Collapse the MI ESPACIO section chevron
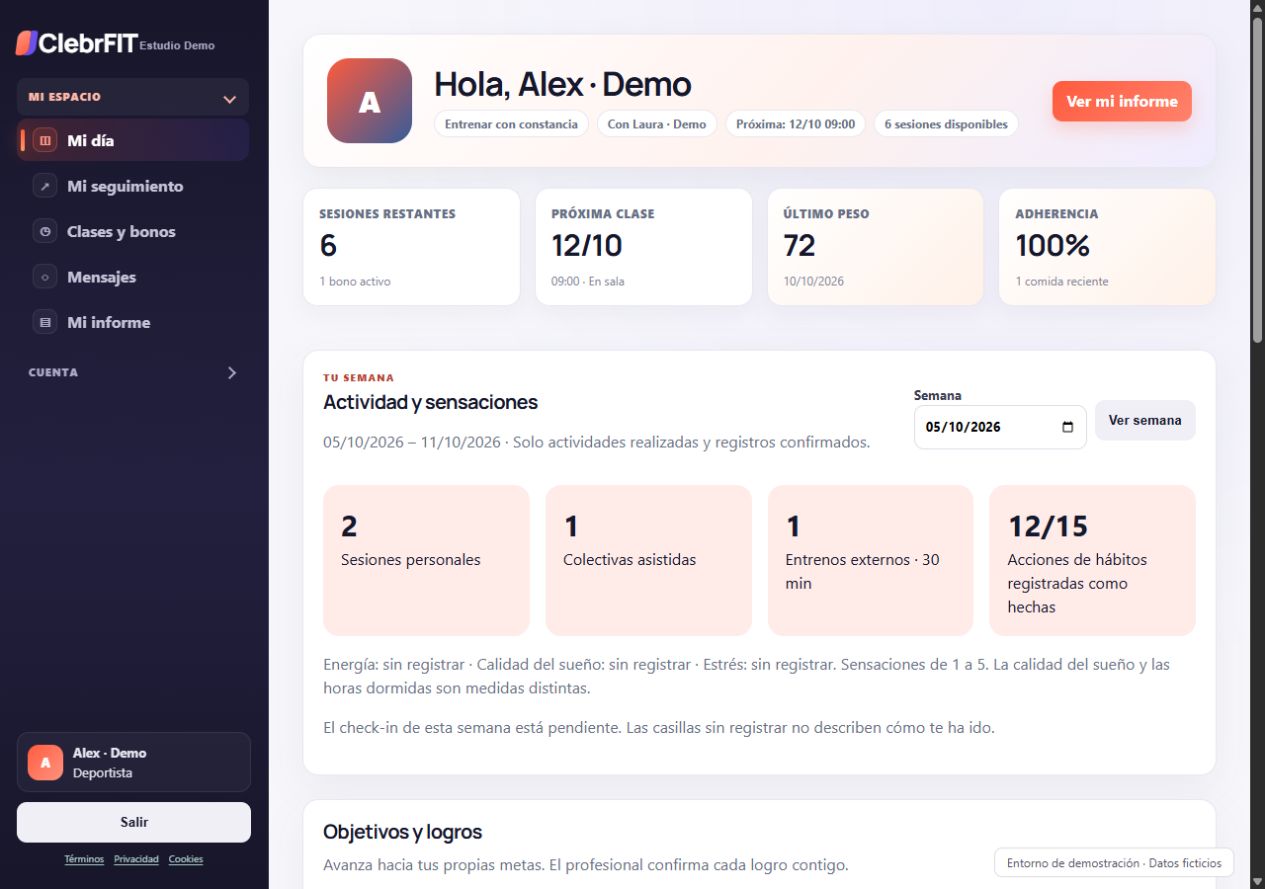The width and height of the screenshot is (1265, 889). [x=230, y=98]
